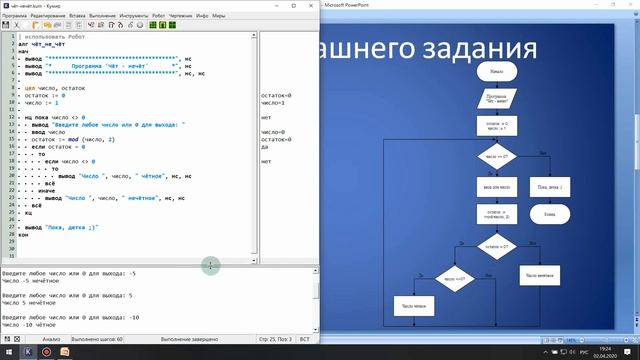The width and height of the screenshot is (640, 360).
Task: Click 'Выполнение завершено' status text
Action: (x=189, y=339)
